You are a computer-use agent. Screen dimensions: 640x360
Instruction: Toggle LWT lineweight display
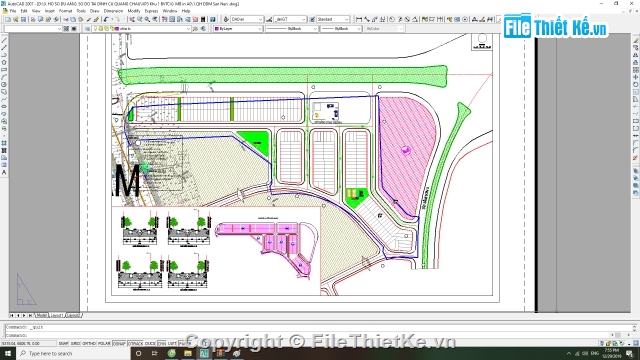pyautogui.click(x=172, y=344)
